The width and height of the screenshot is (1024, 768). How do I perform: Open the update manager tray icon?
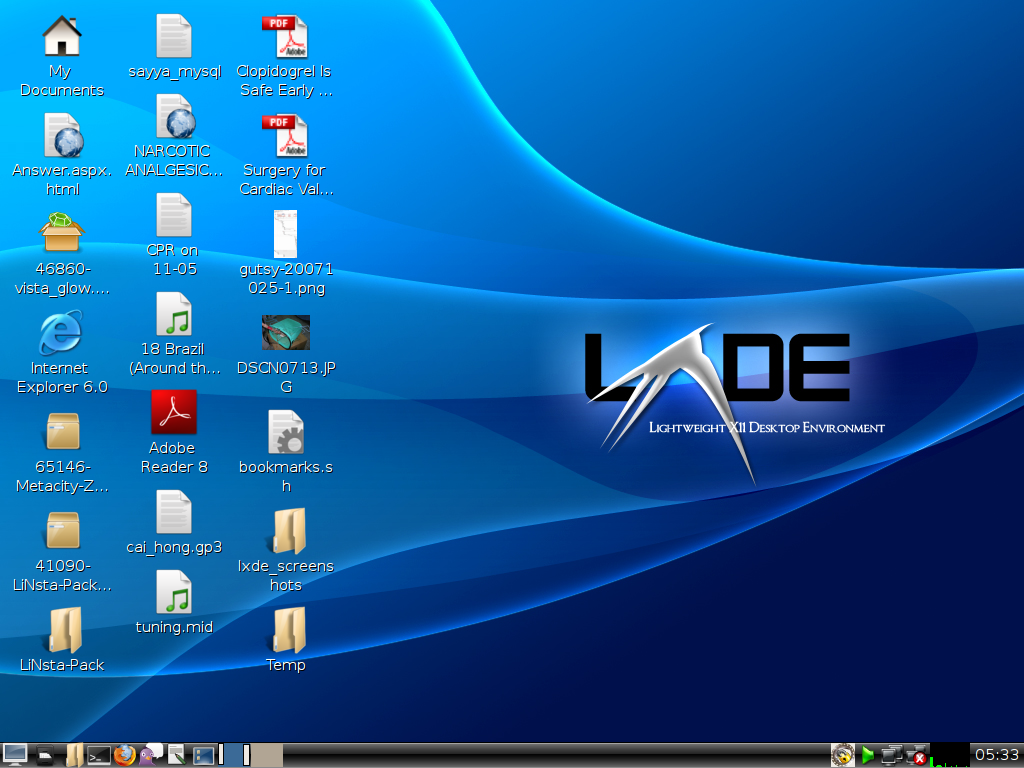coord(842,755)
